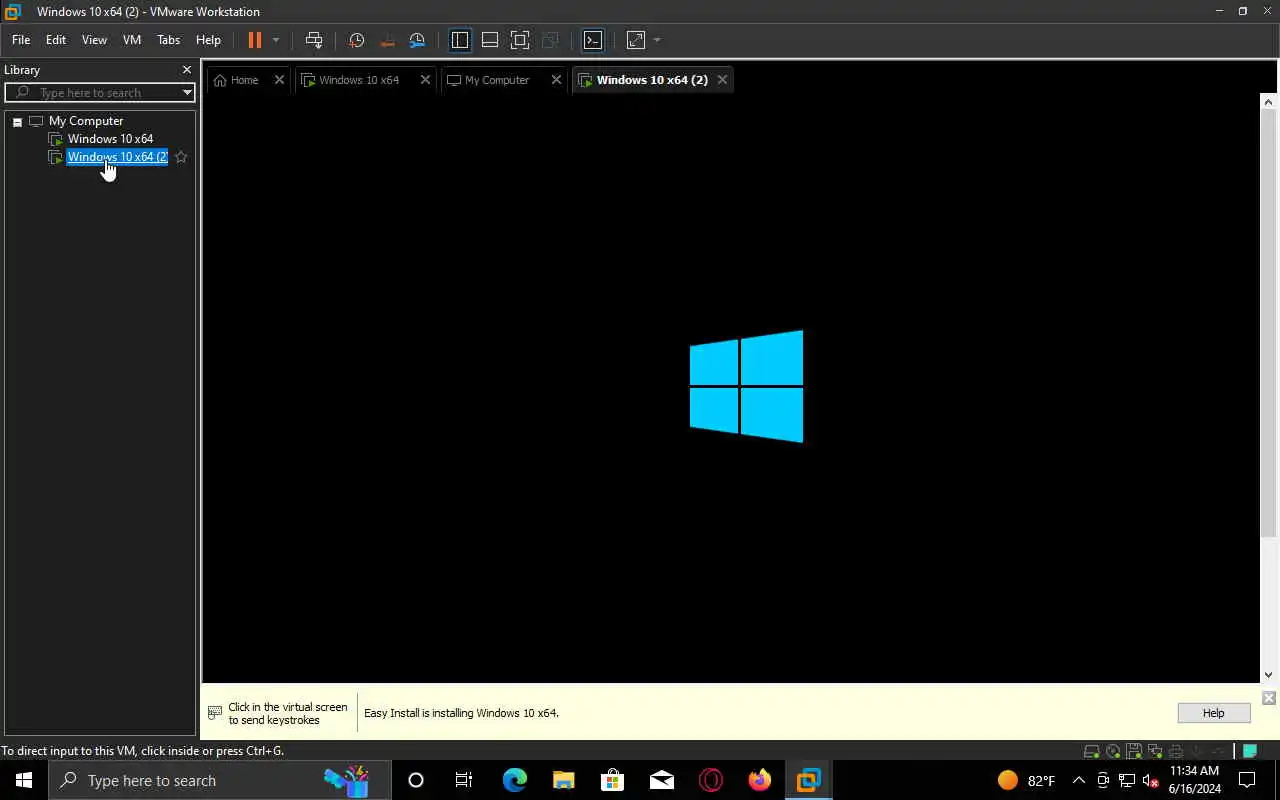1280x800 pixels.
Task: Send Ctrl+Alt+Del to the VM
Action: click(x=314, y=40)
